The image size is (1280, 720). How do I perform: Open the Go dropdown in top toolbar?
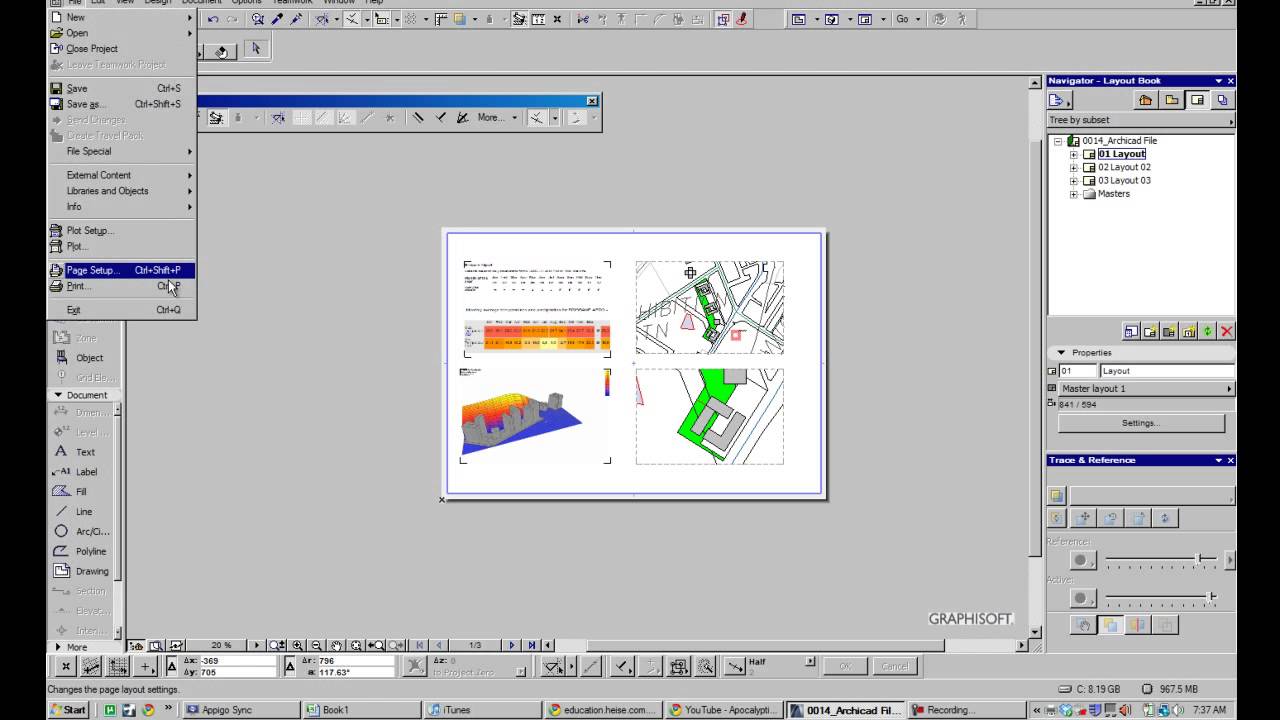tap(908, 19)
